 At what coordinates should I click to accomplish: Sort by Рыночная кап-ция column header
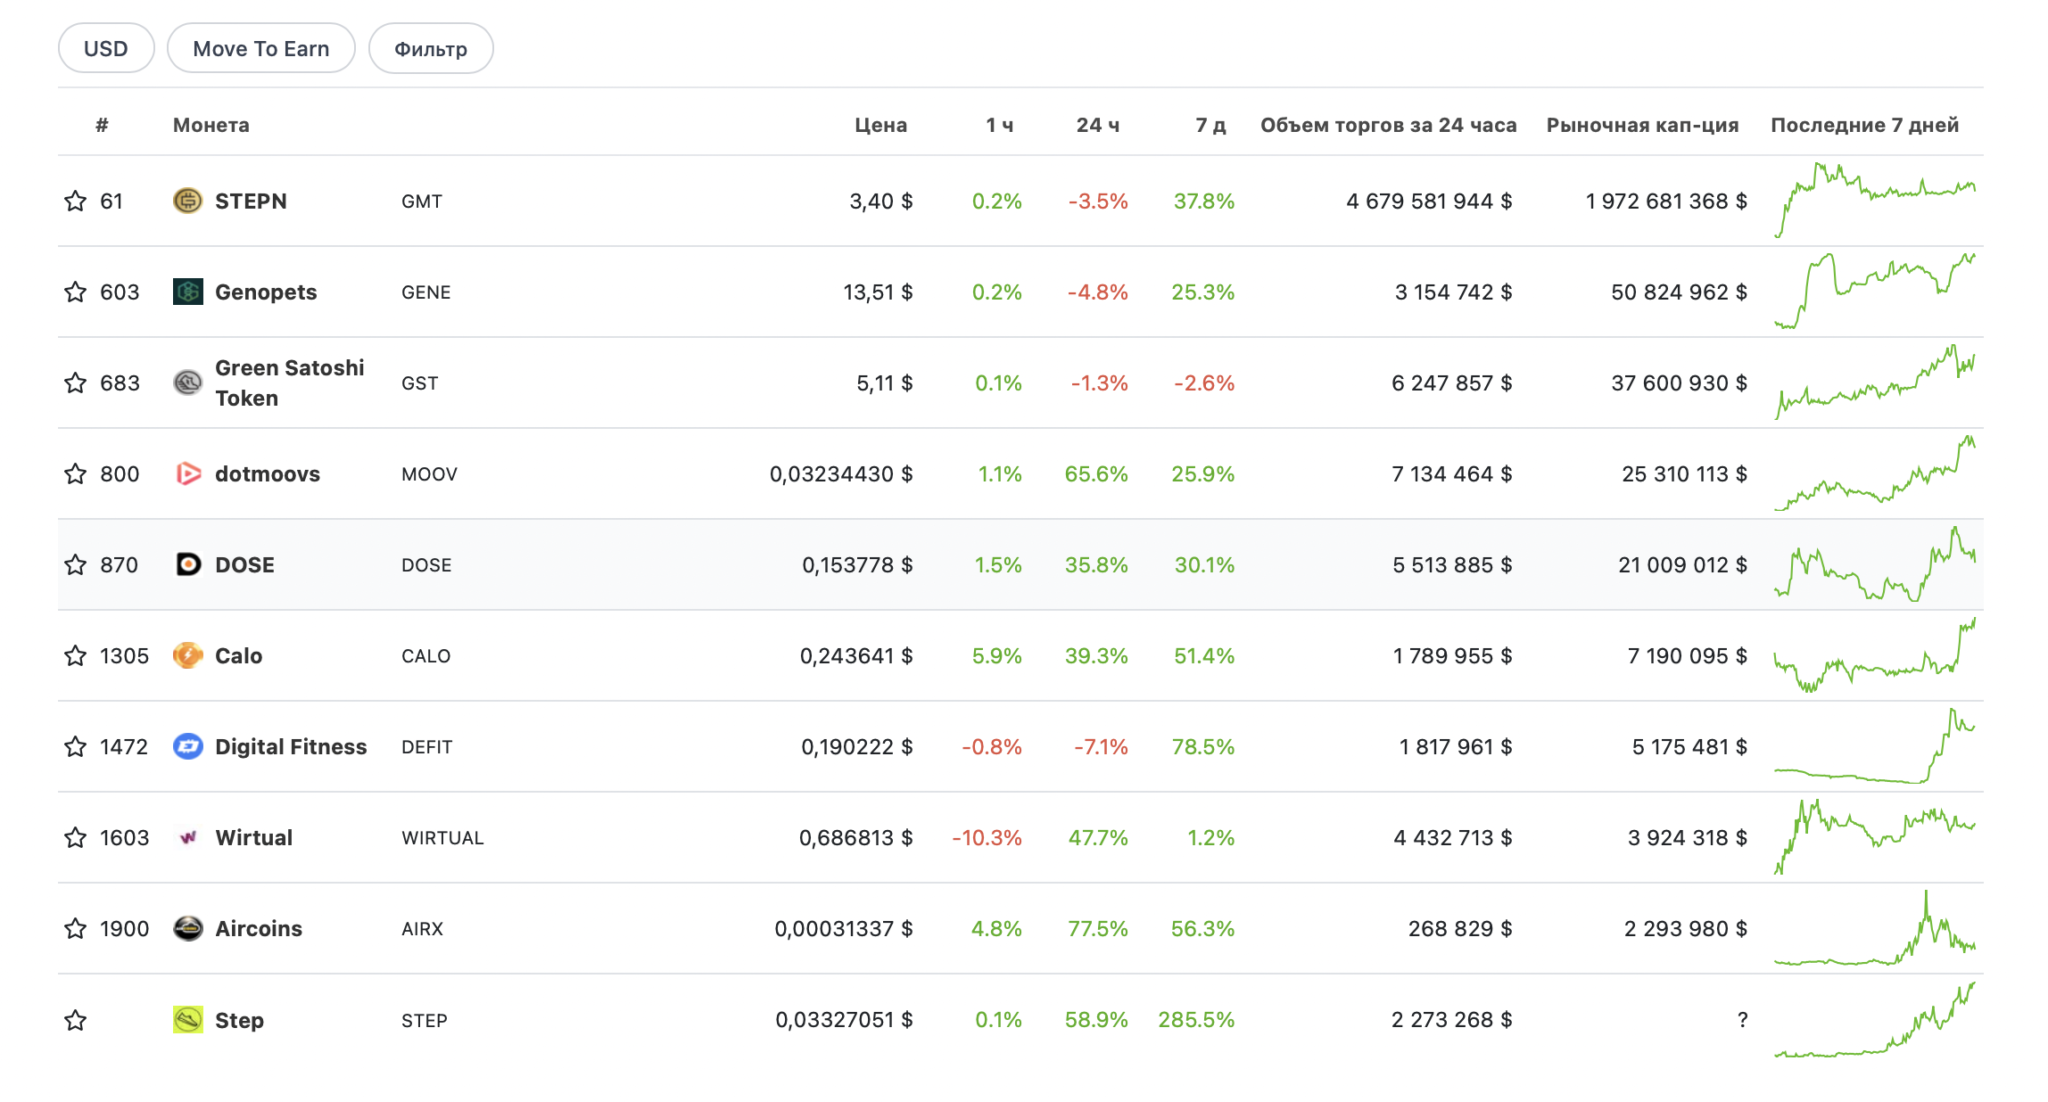pyautogui.click(x=1642, y=125)
